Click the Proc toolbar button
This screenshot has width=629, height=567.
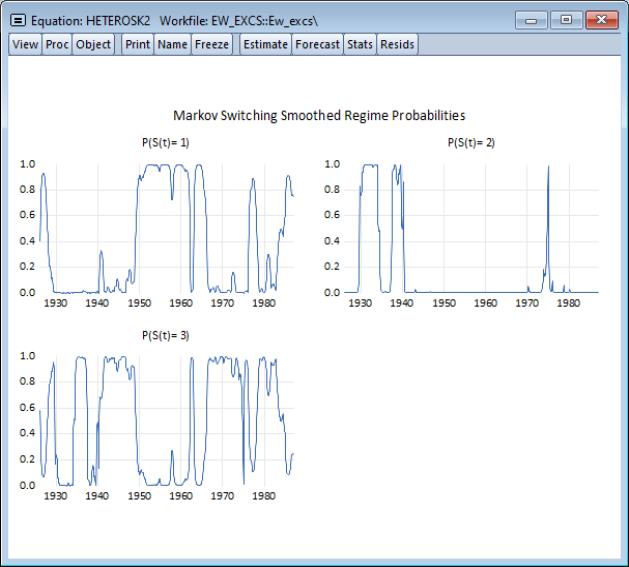pyautogui.click(x=57, y=44)
